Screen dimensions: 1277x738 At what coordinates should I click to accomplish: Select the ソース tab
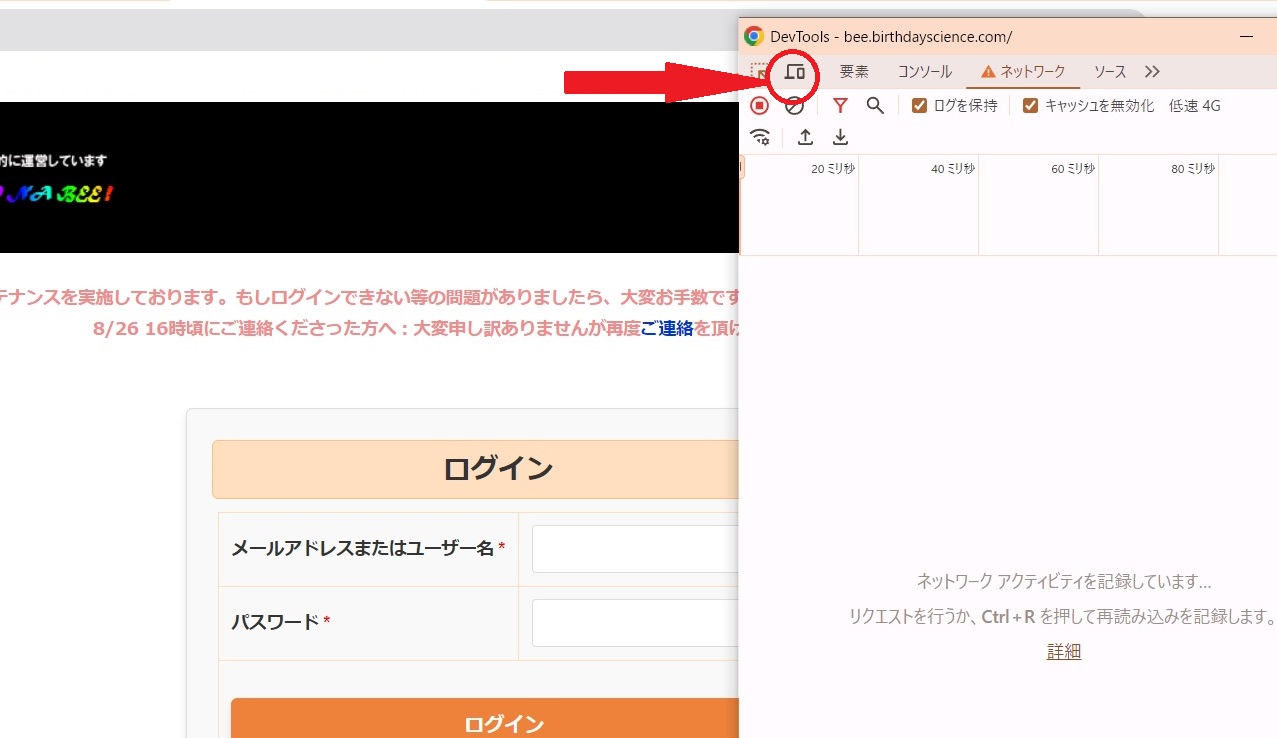click(1108, 71)
